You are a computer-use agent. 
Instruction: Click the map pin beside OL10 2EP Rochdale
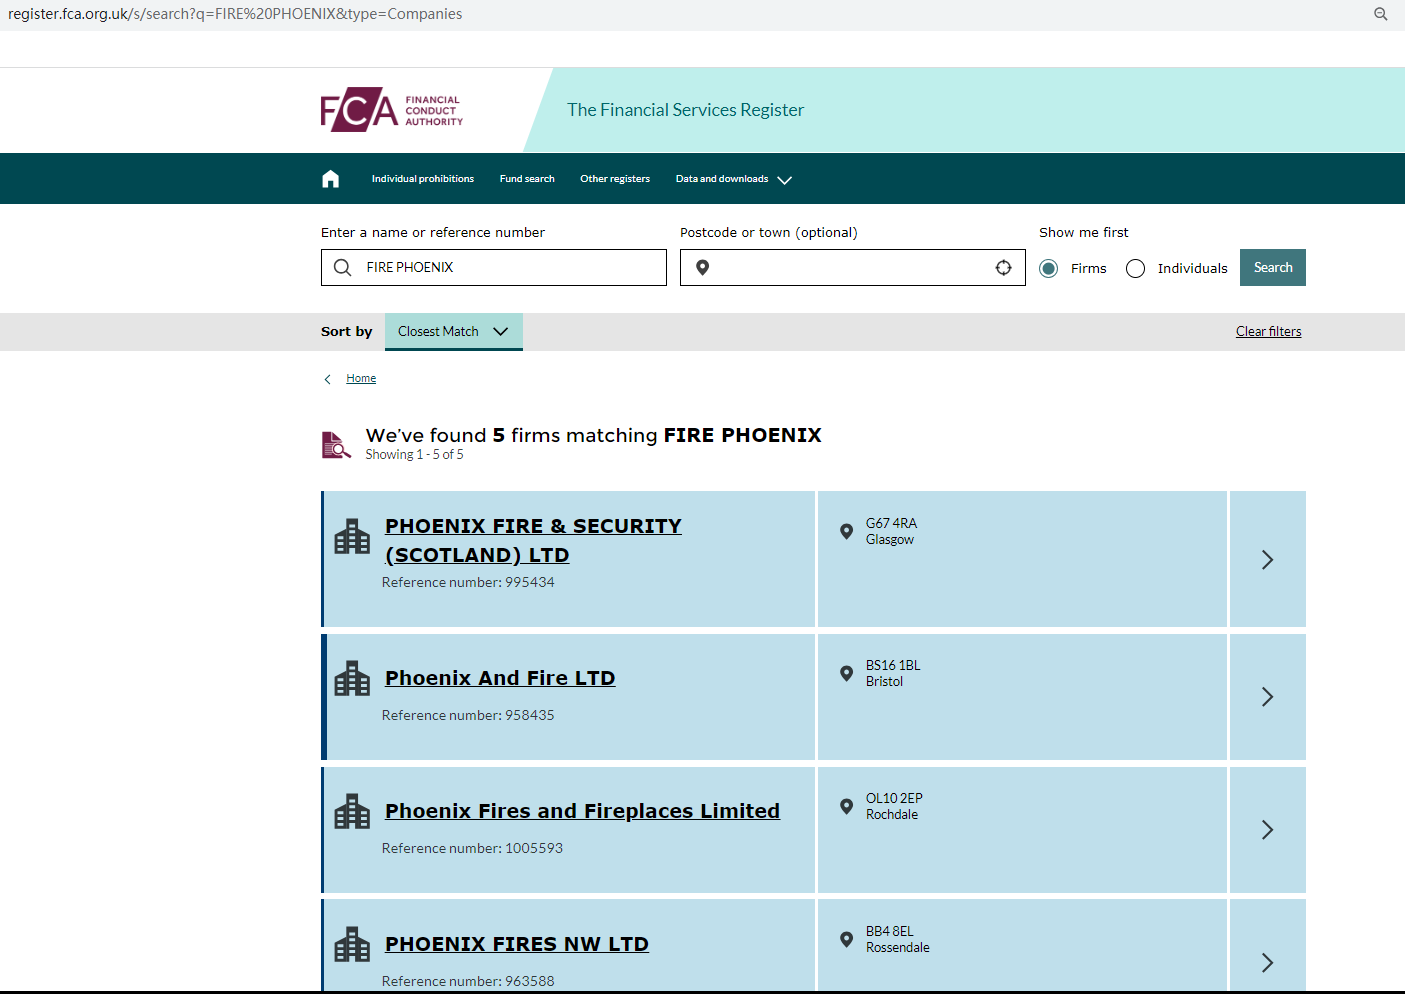click(846, 807)
